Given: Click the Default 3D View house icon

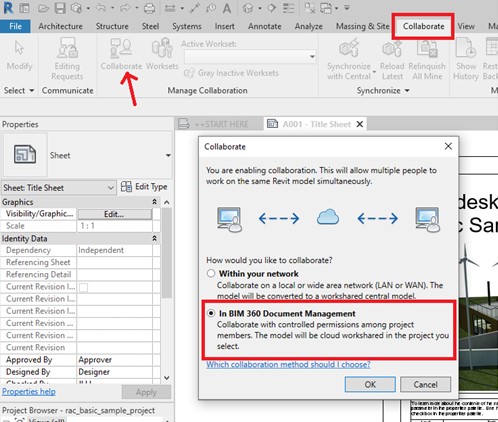Looking at the screenshot, I should pos(248,8).
